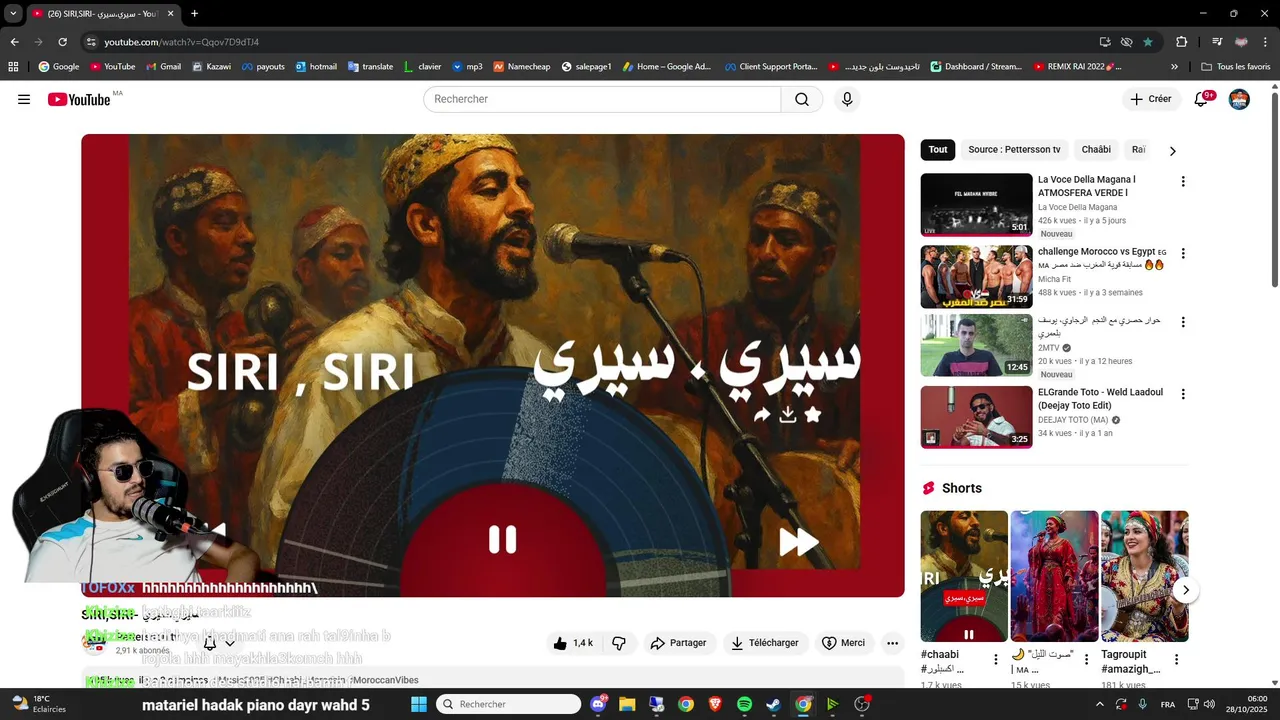Dislike the video with thumbs down

pyautogui.click(x=619, y=643)
